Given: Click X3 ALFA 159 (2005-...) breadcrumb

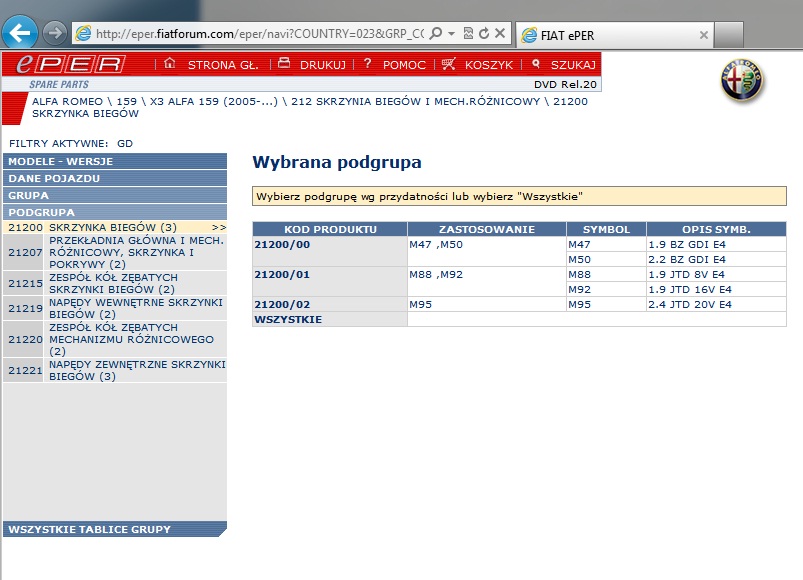Looking at the screenshot, I should (x=214, y=101).
